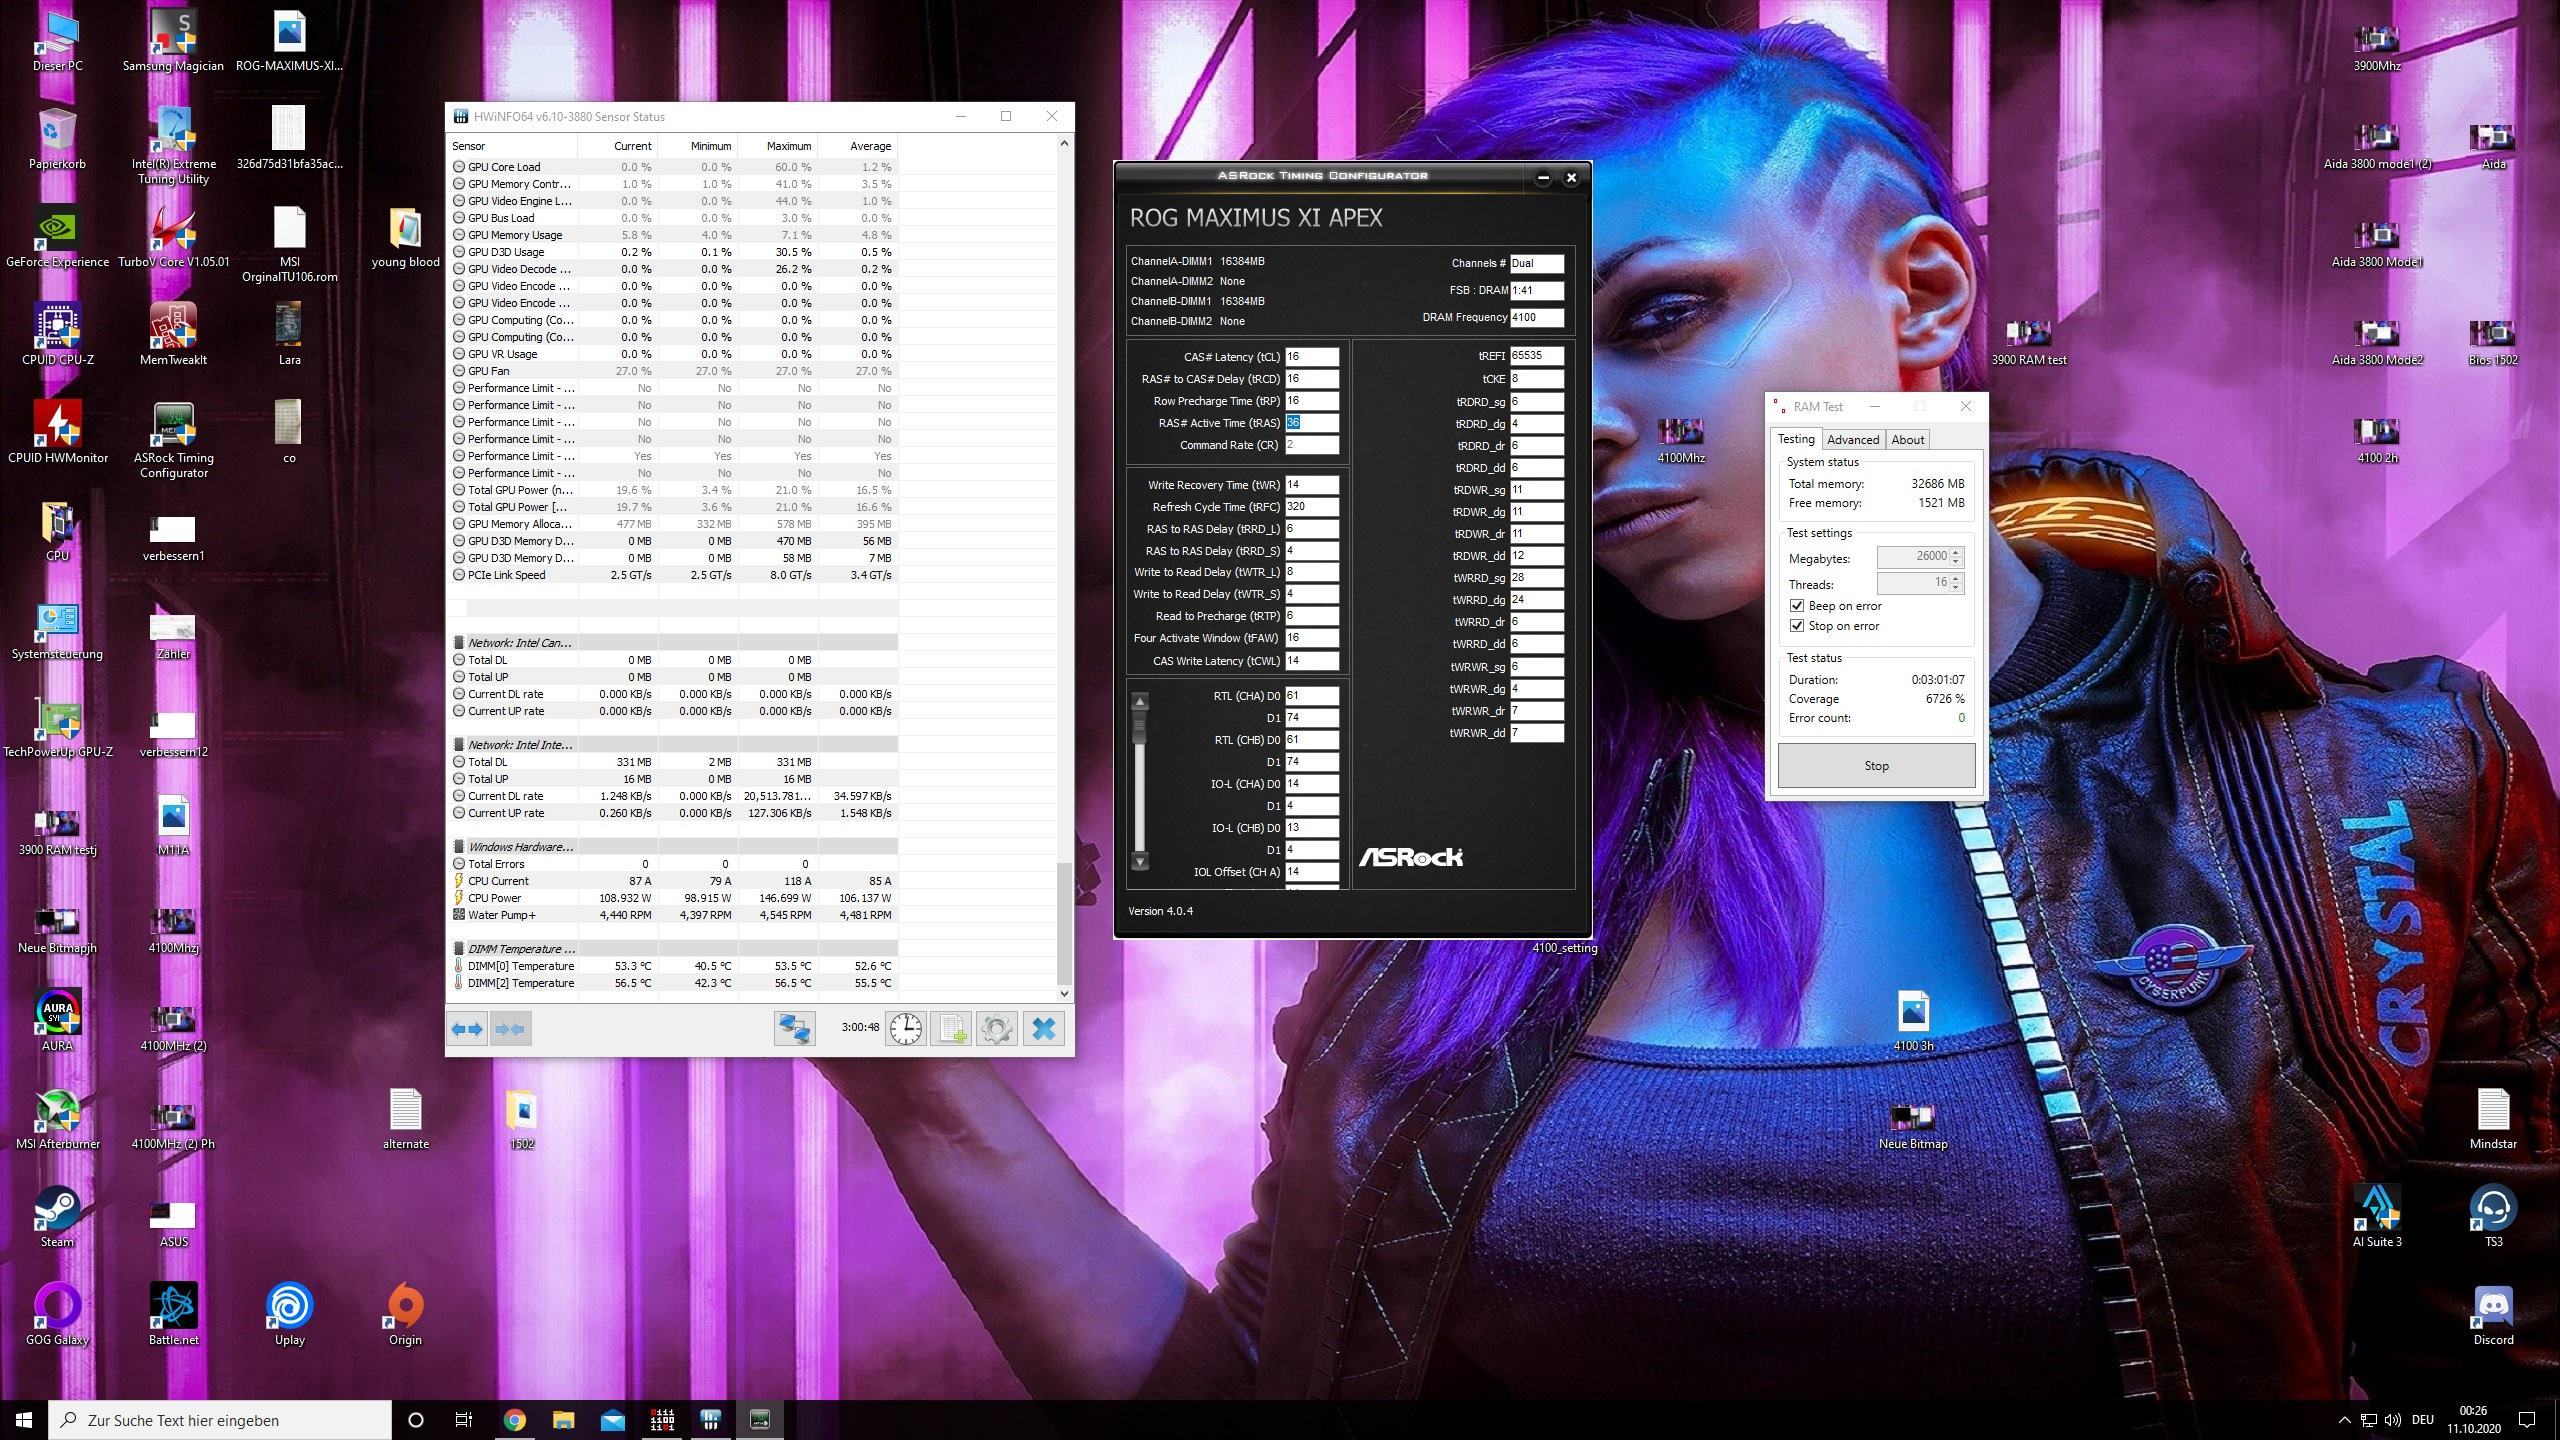Click the Stop button in RAM Test
2560x1440 pixels.
click(1876, 766)
